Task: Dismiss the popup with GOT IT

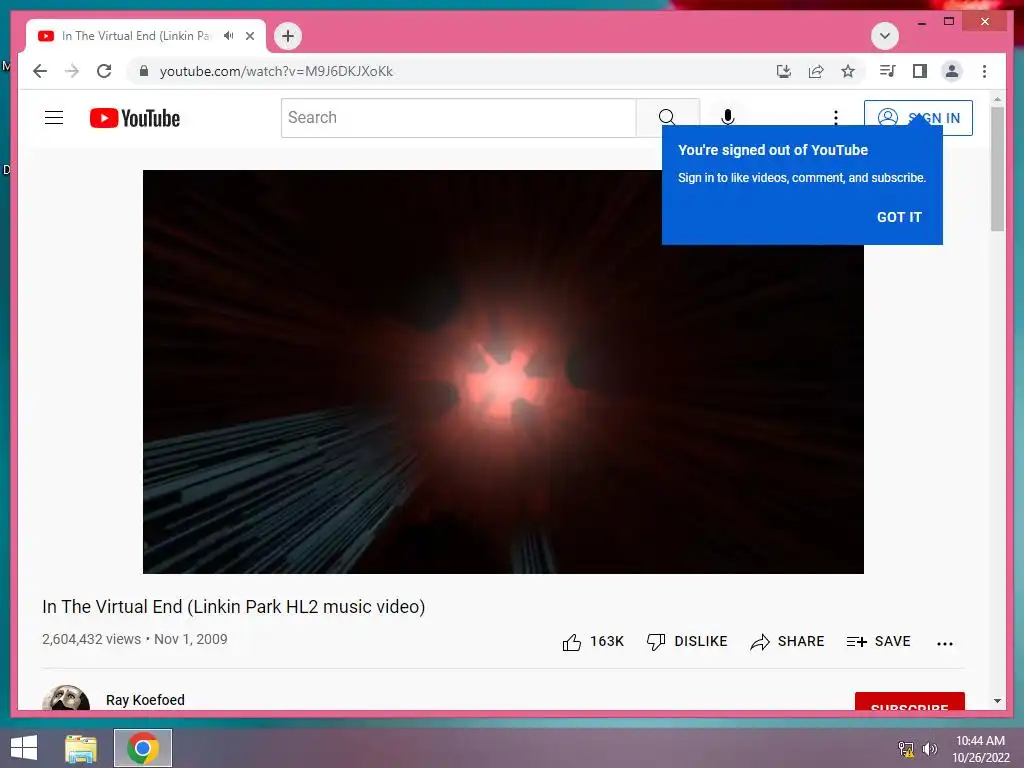Action: [899, 217]
